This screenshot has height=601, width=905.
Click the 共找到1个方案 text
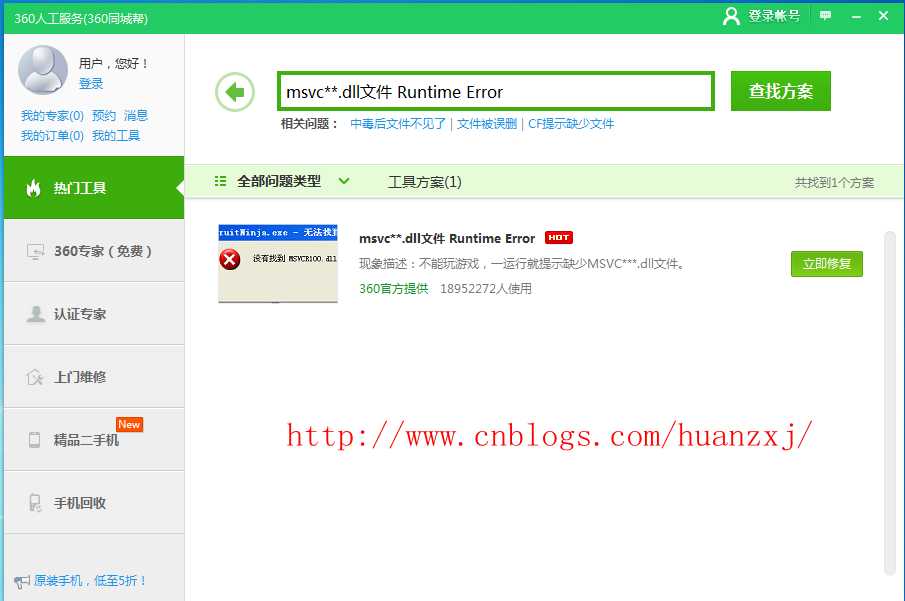834,182
